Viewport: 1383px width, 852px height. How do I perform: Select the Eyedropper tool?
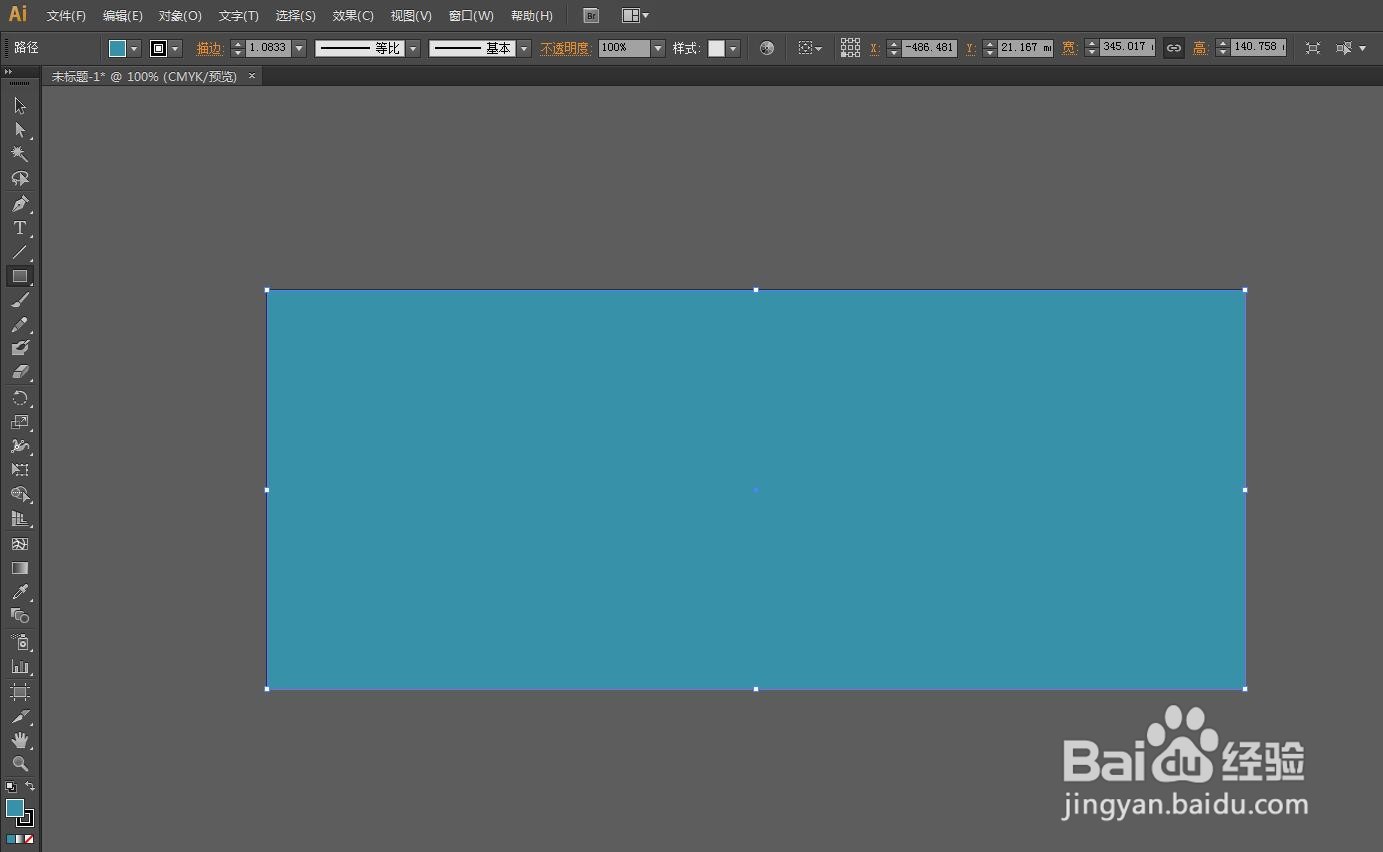coord(19,592)
